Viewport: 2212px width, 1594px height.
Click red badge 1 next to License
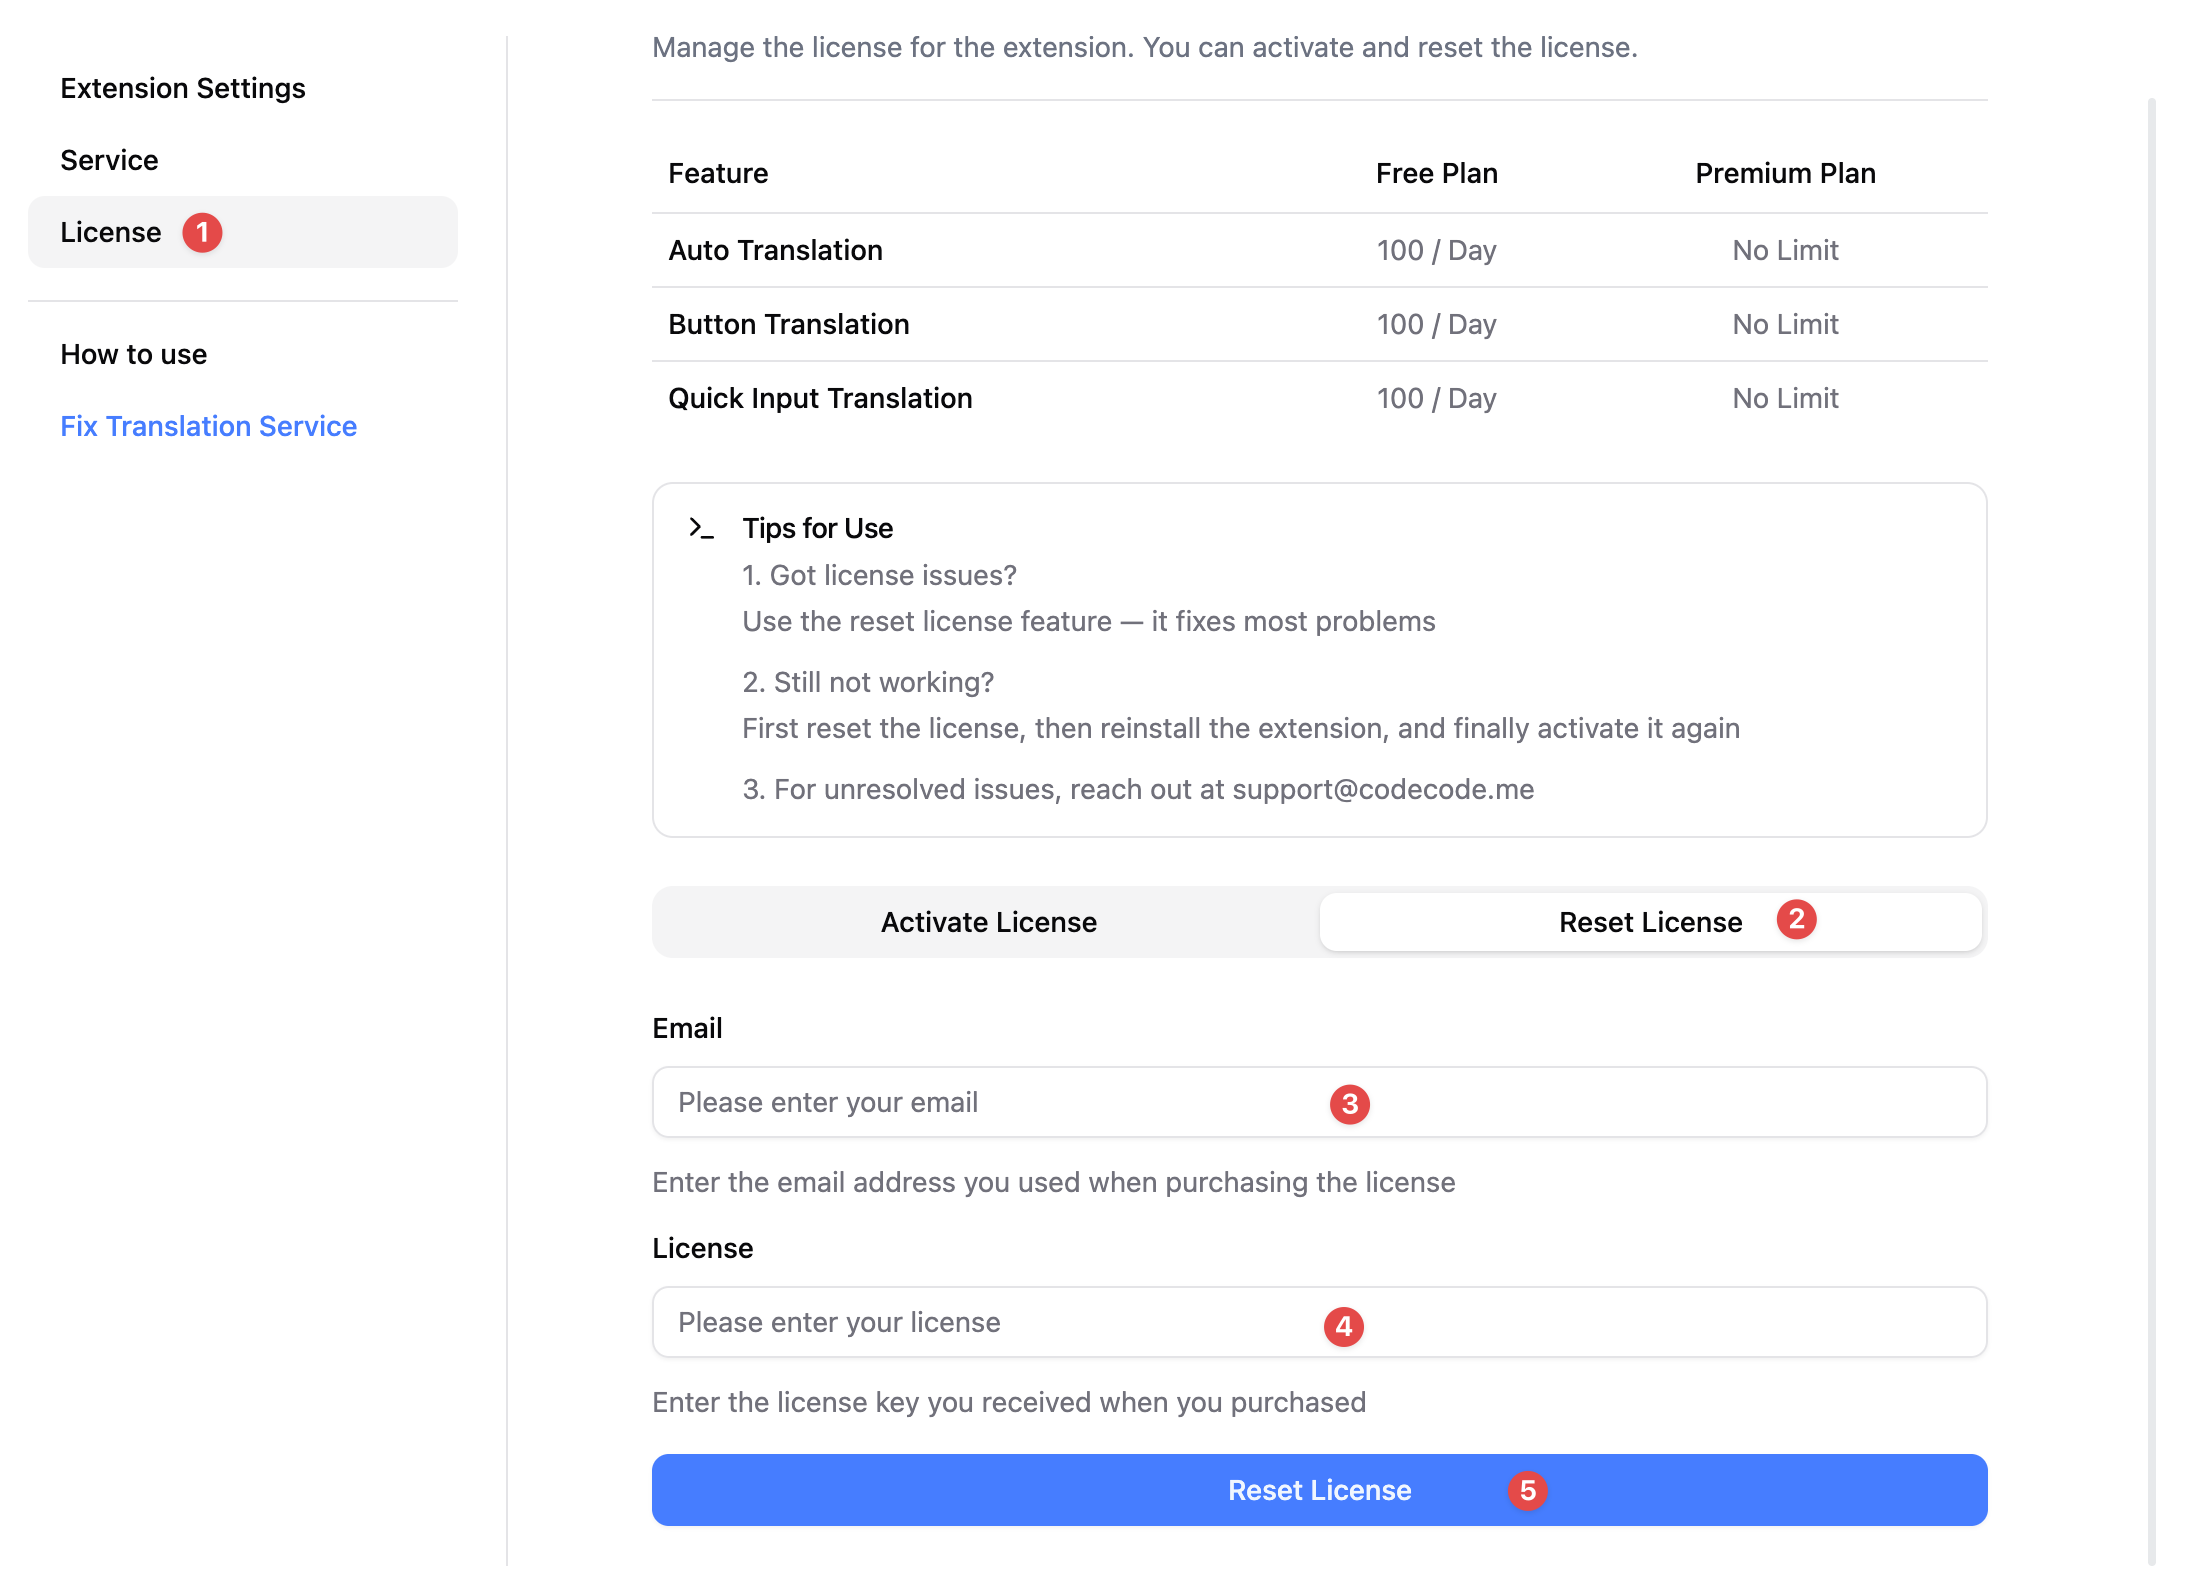[202, 233]
